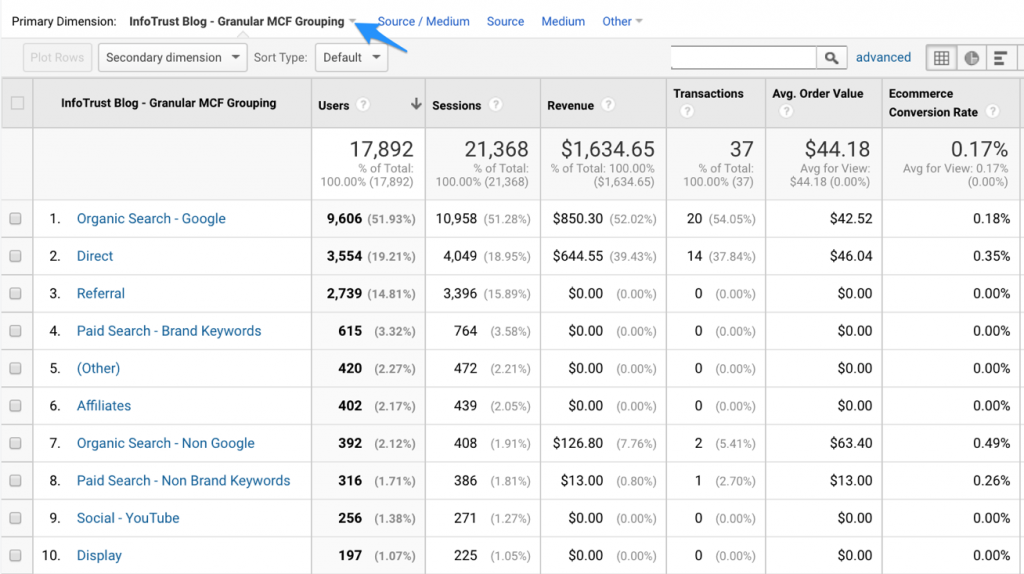Toggle the select-all checkbox in table header
This screenshot has height=574, width=1024.
point(16,103)
